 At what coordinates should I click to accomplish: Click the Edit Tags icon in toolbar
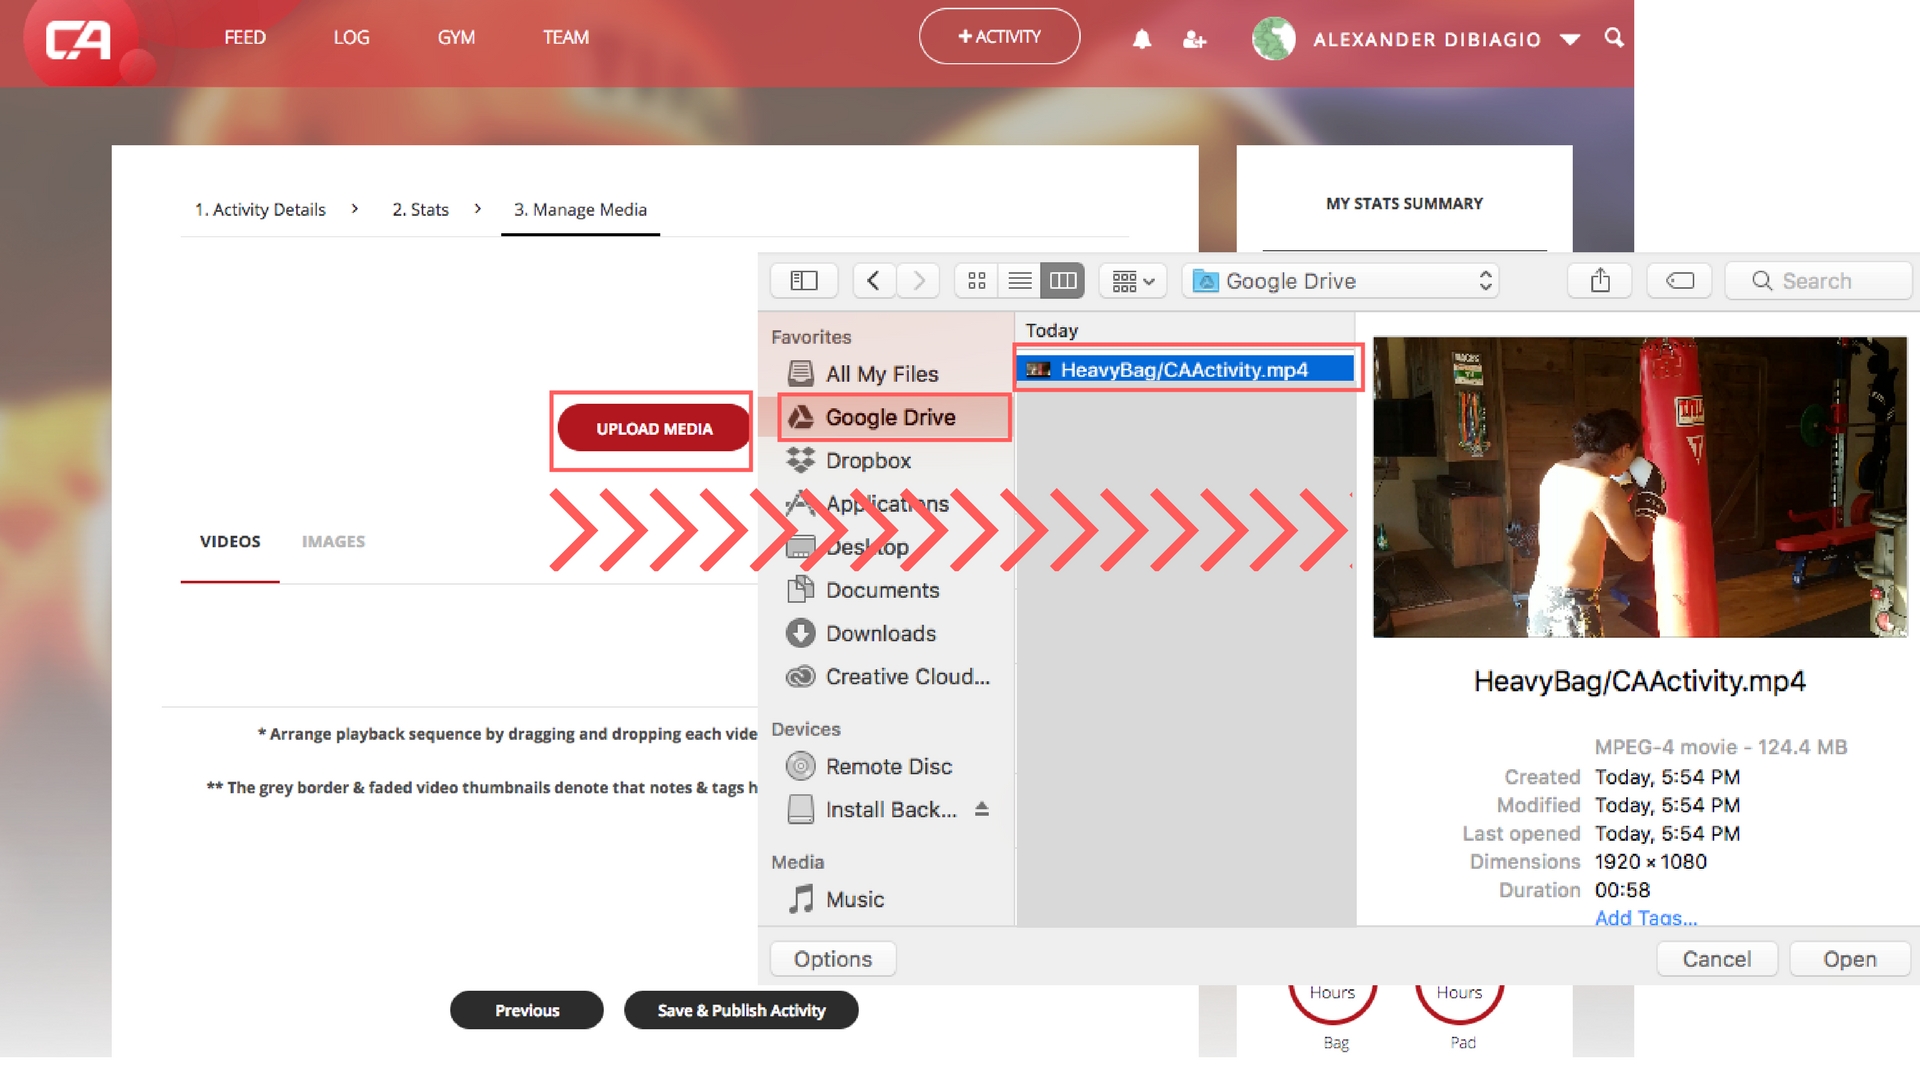pos(1680,281)
